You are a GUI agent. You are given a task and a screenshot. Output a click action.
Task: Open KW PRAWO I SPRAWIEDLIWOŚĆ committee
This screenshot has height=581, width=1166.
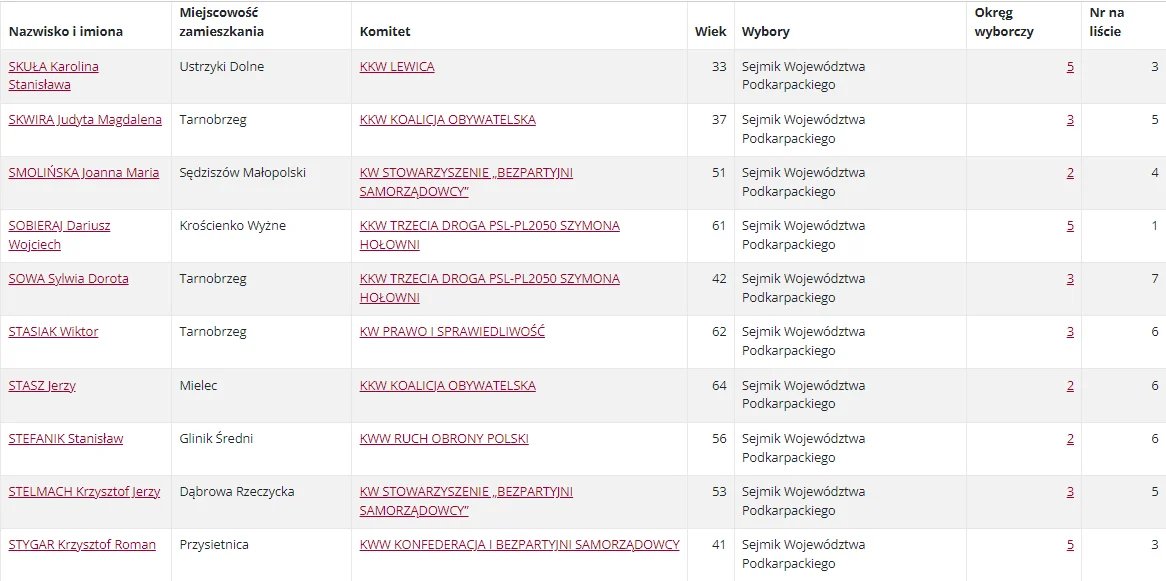(x=452, y=332)
